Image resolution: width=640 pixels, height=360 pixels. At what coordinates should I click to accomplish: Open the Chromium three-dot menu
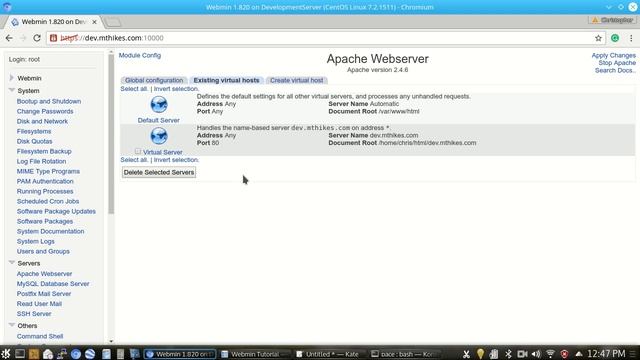(631, 38)
